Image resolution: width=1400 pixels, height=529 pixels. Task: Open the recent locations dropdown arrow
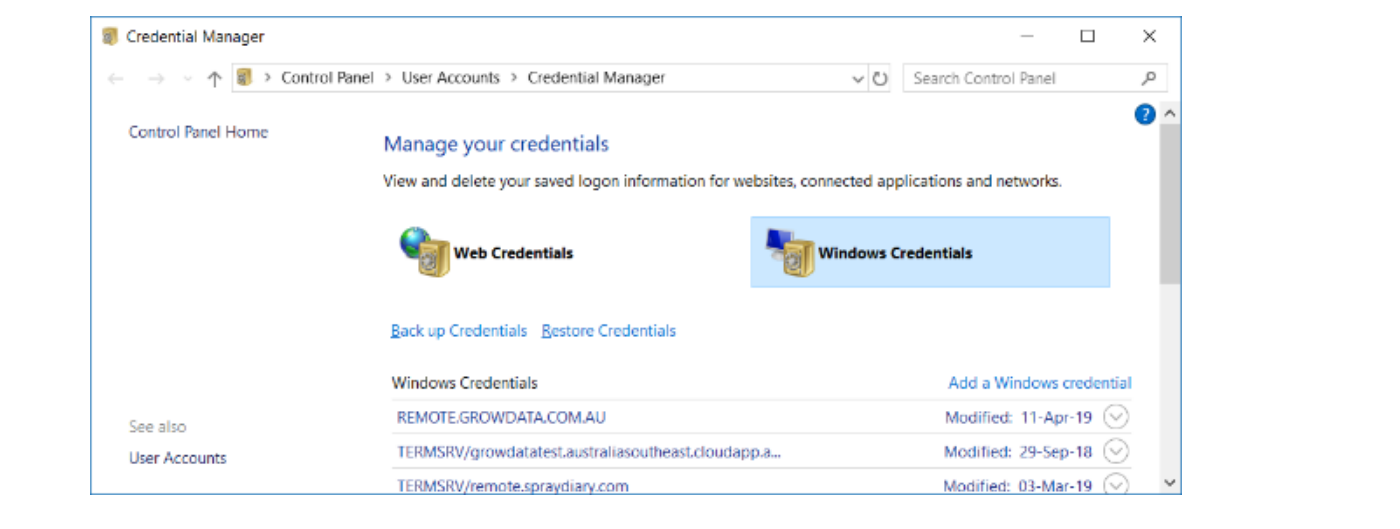[187, 79]
